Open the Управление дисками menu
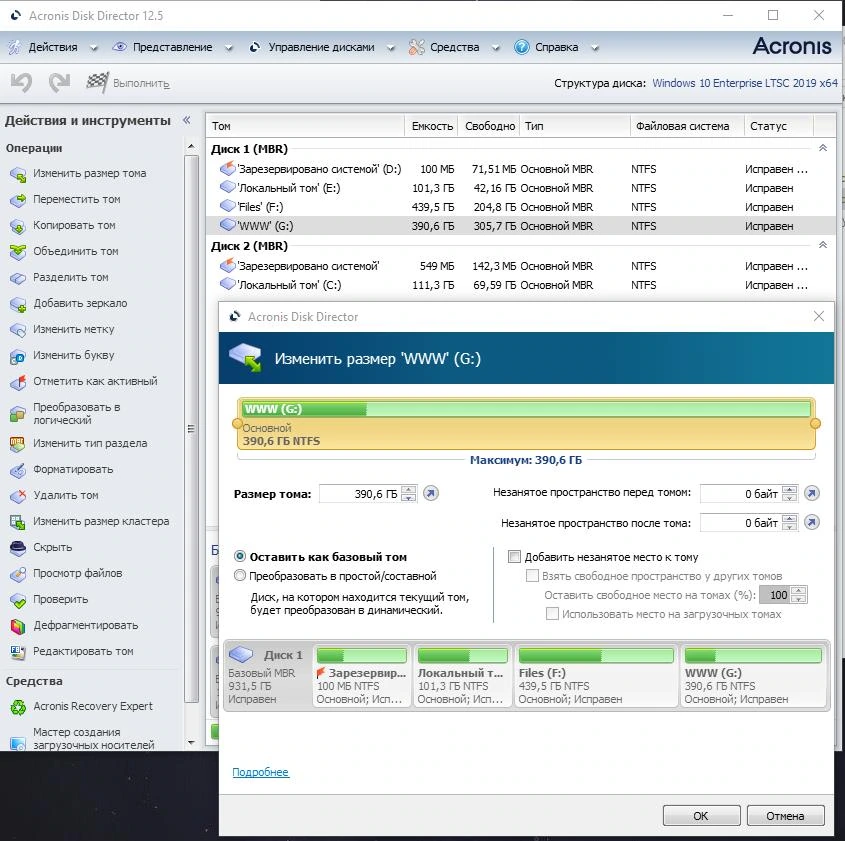 322,47
